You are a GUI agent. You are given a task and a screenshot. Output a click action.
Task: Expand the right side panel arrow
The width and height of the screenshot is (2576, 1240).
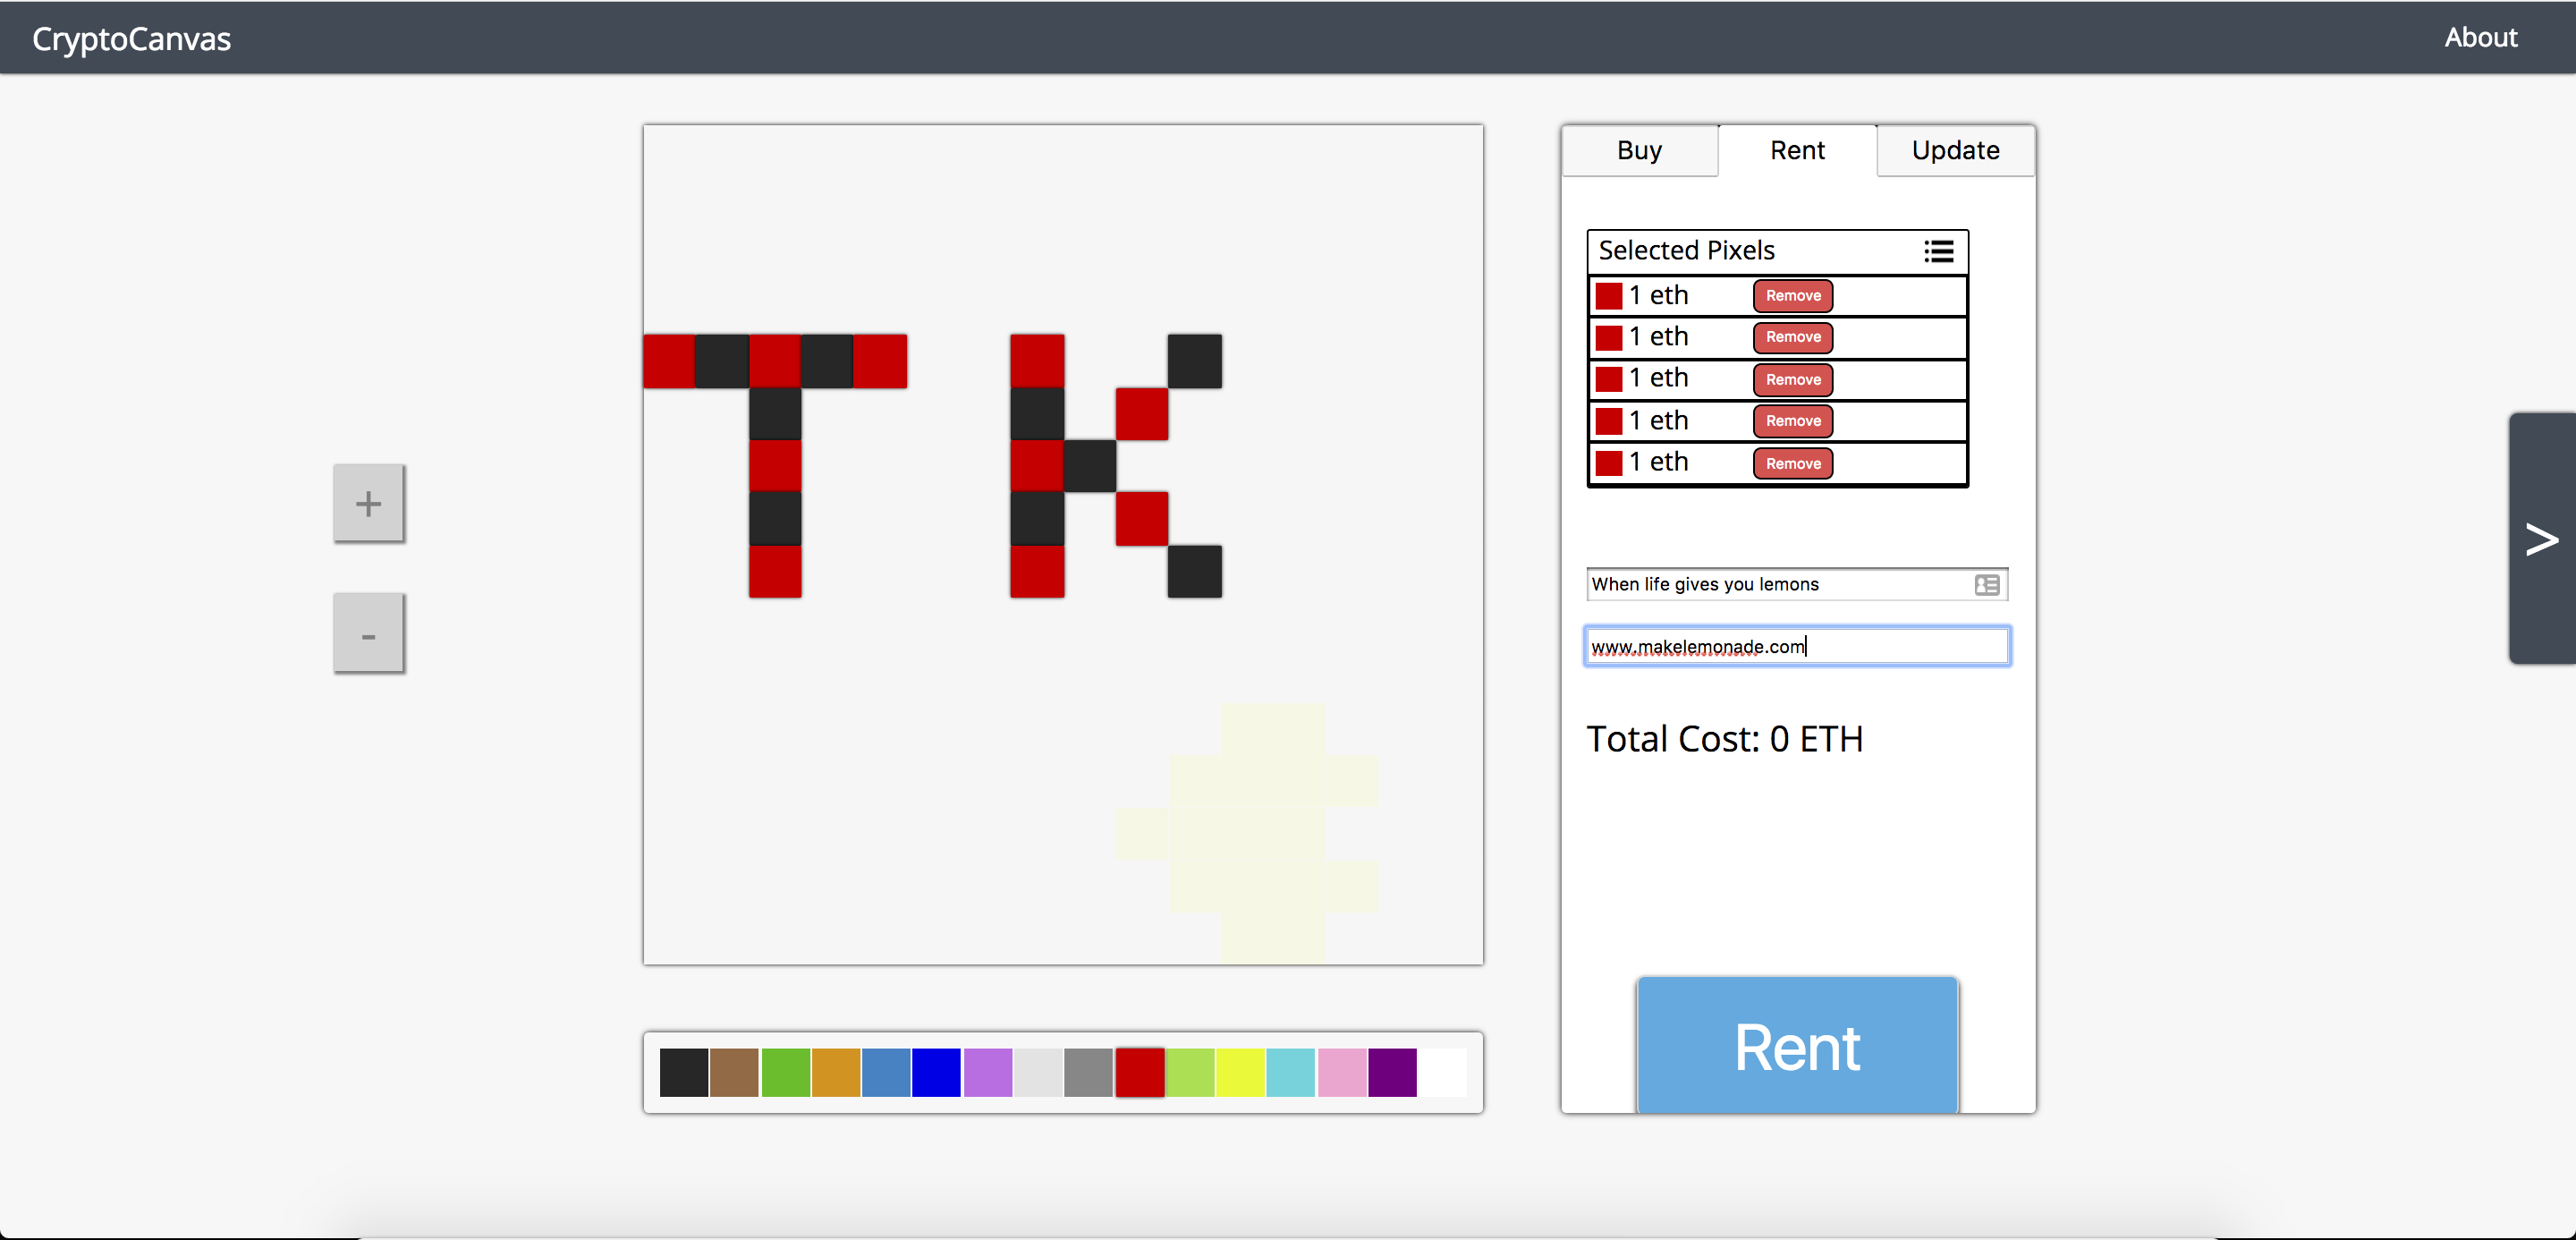(x=2541, y=539)
